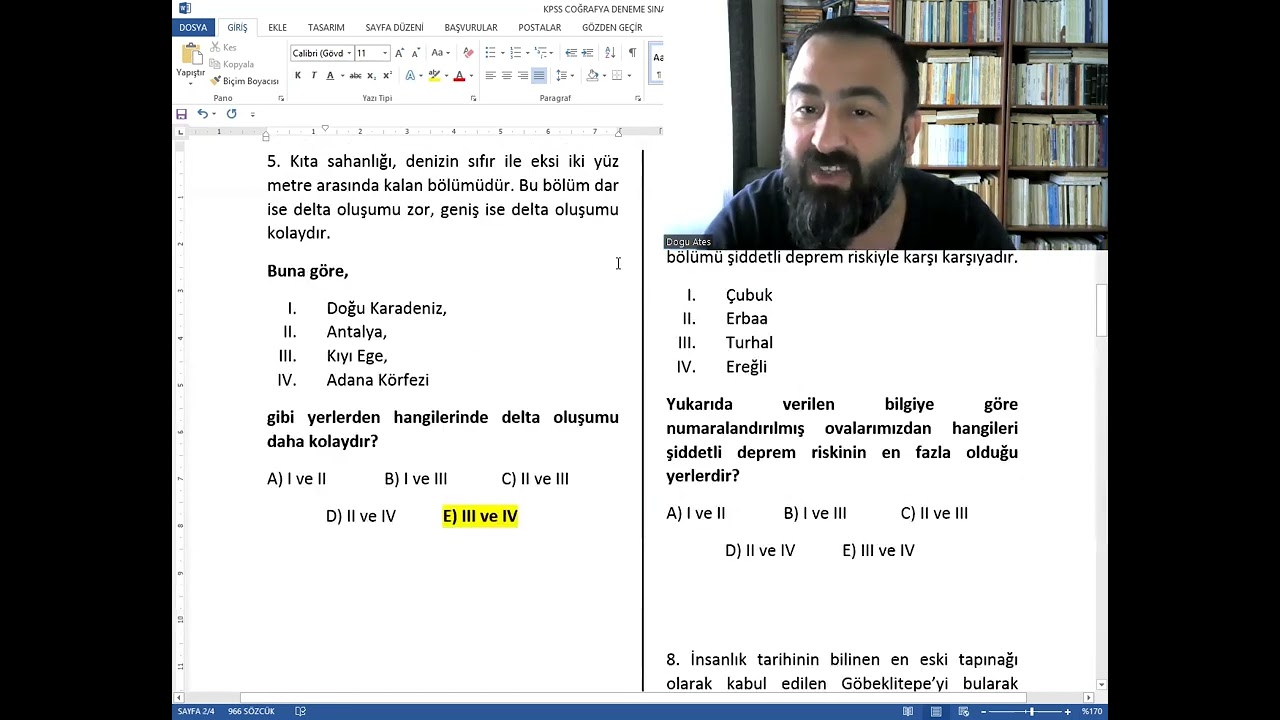The width and height of the screenshot is (1280, 720).
Task: Click the Save icon in quick access toolbar
Action: 181,114
